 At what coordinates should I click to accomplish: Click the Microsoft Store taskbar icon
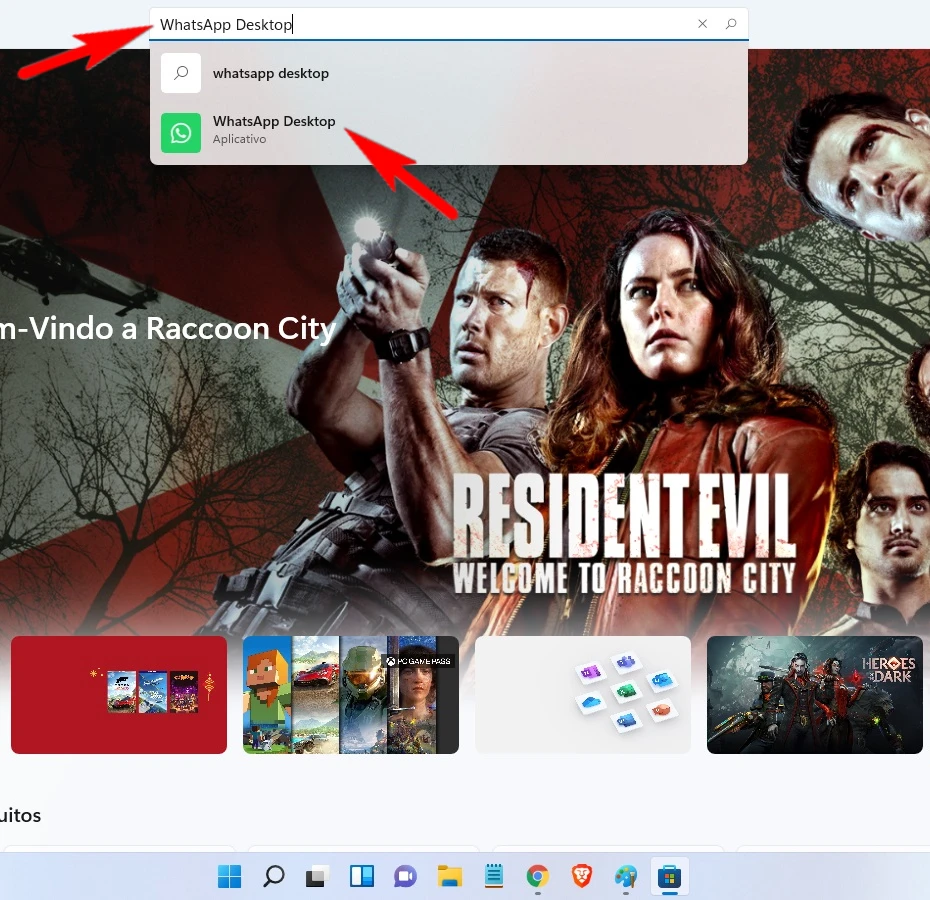click(670, 876)
